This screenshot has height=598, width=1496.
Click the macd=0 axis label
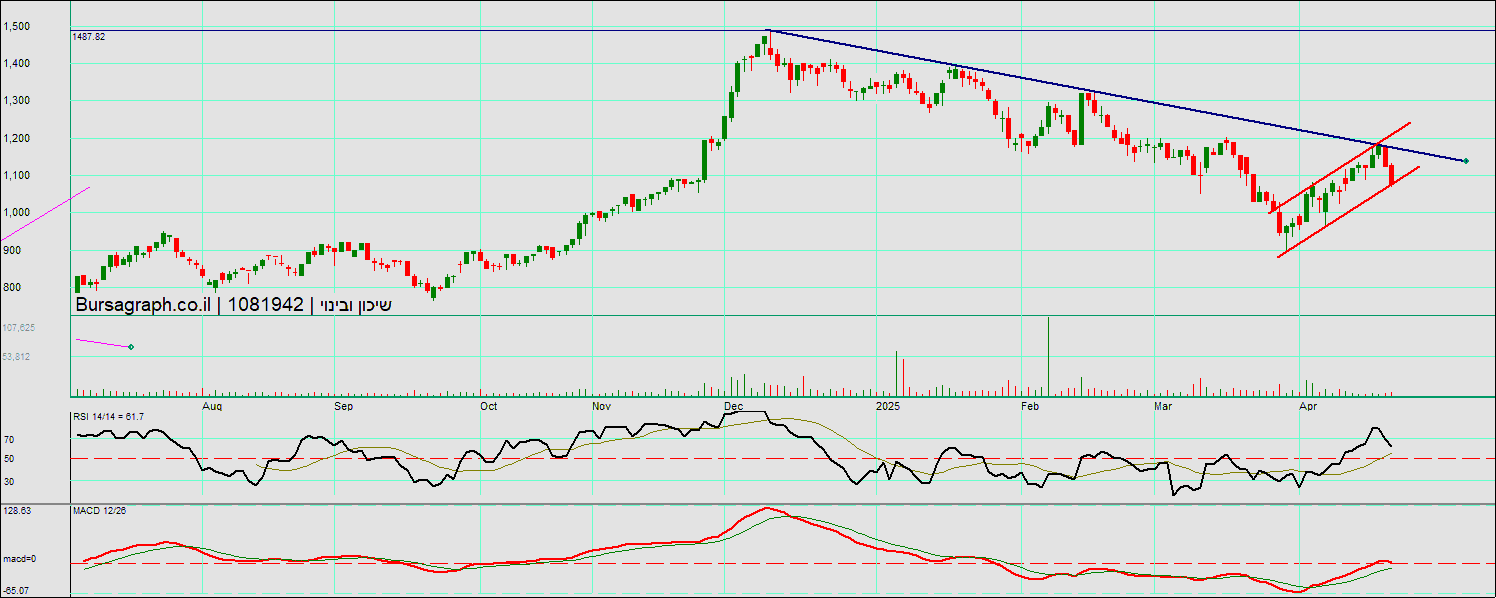(17, 559)
